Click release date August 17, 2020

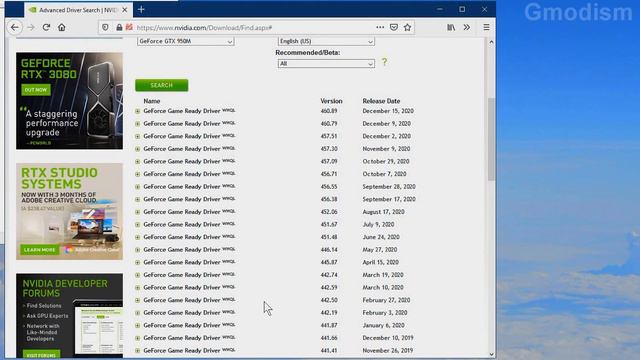(x=384, y=212)
